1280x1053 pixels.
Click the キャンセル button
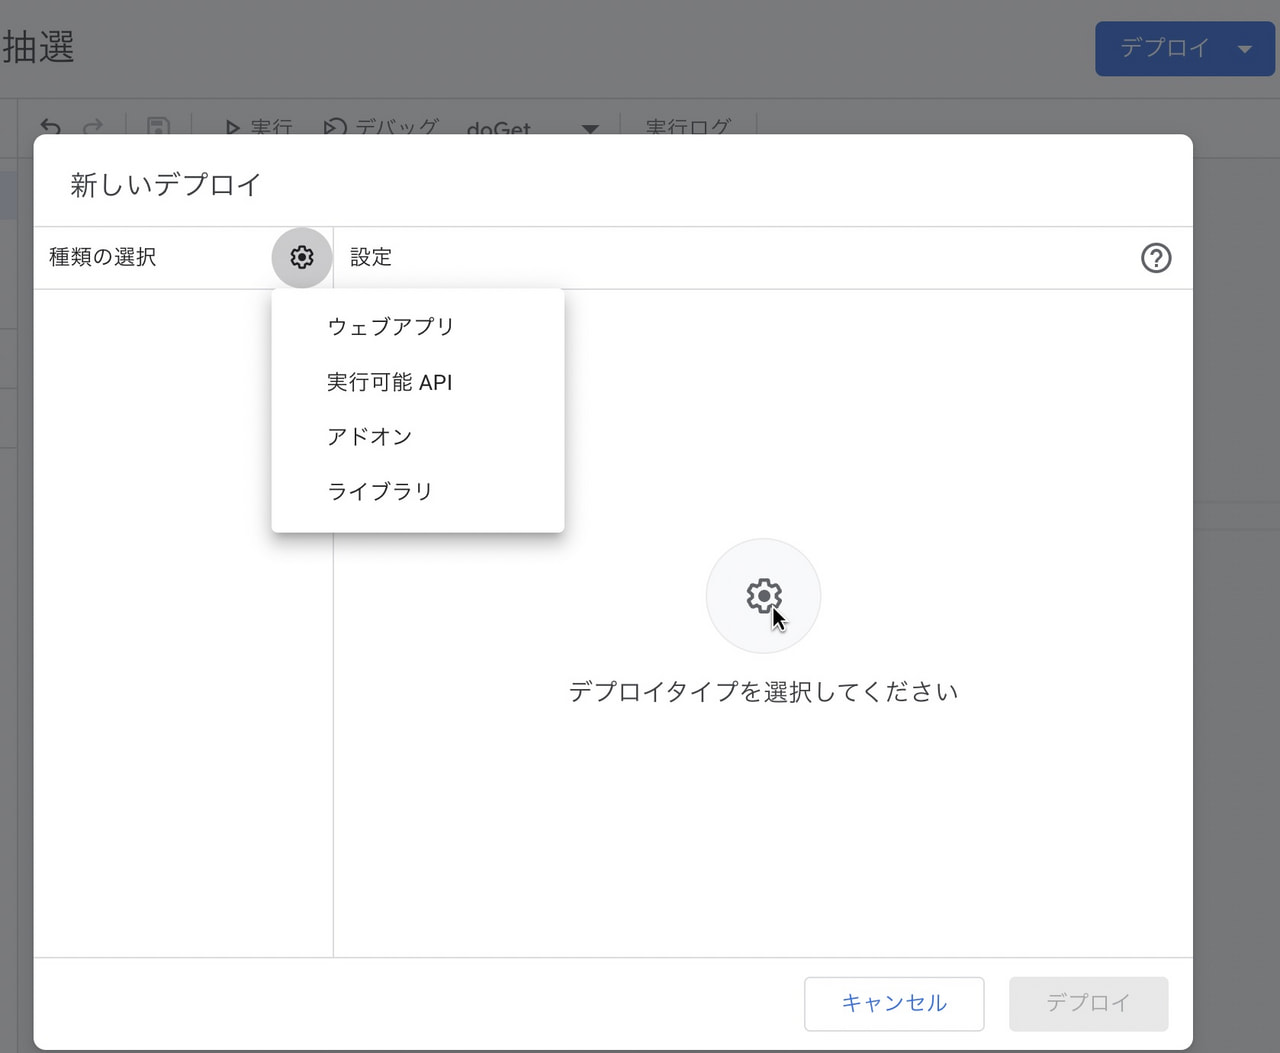point(893,1003)
